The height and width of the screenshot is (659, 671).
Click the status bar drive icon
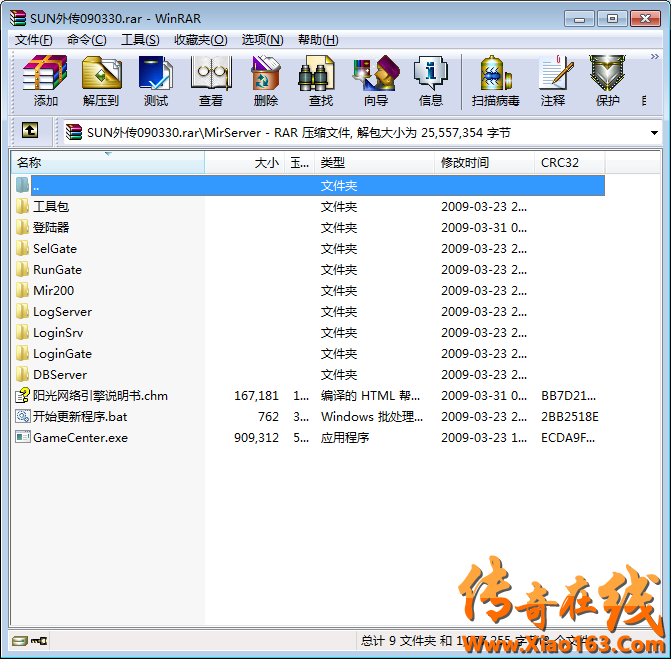[20, 641]
